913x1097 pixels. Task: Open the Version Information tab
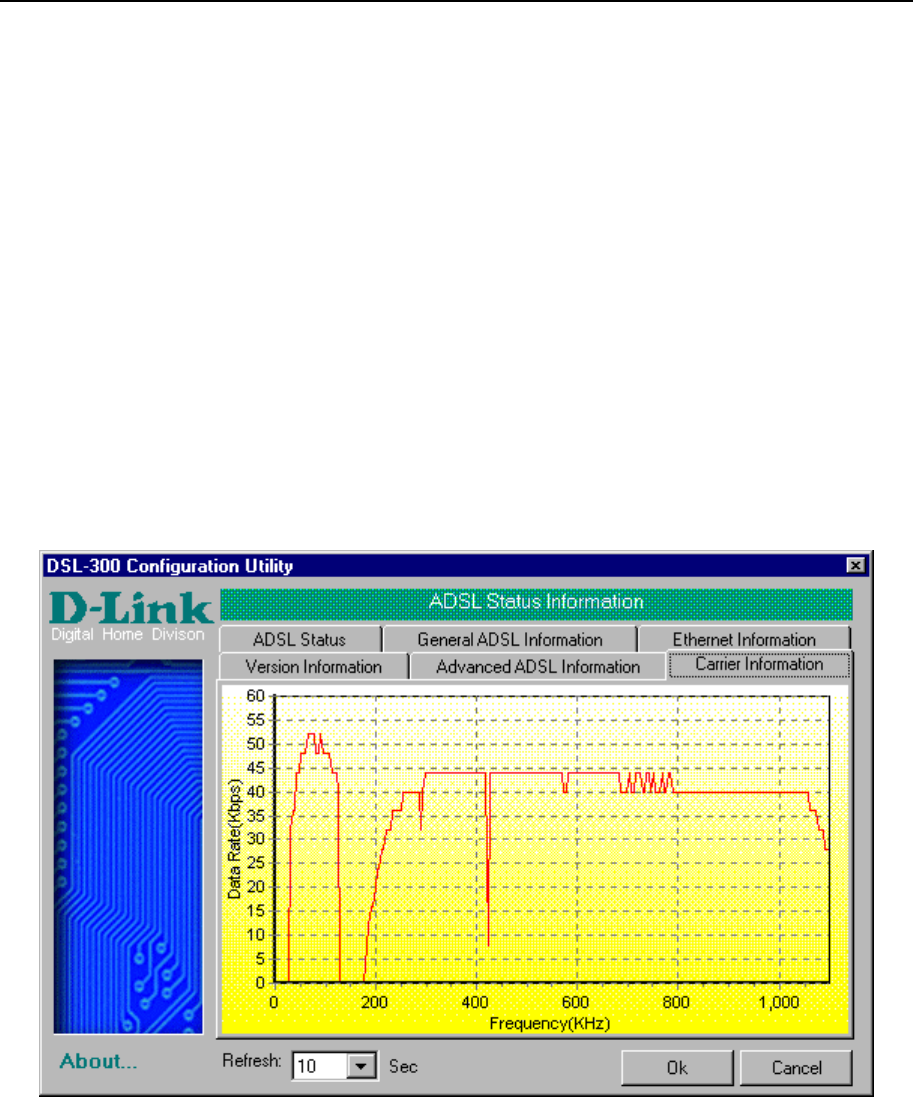313,667
